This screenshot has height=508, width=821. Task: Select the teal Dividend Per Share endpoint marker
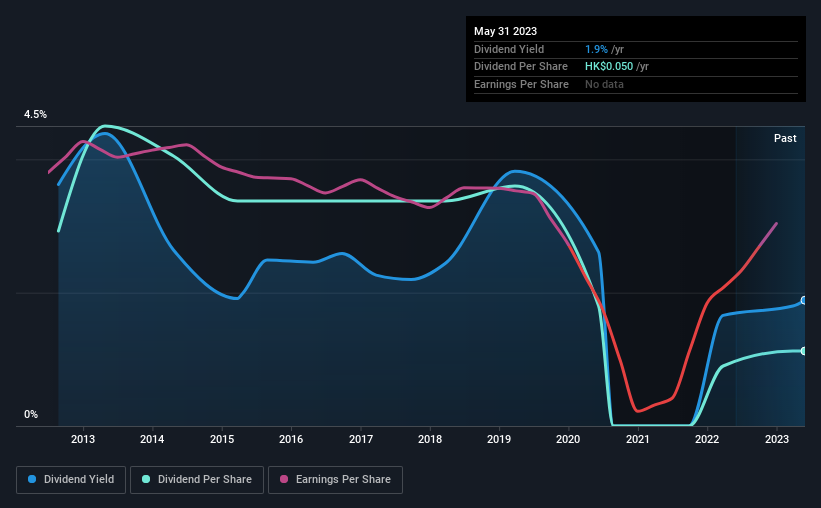(x=804, y=351)
